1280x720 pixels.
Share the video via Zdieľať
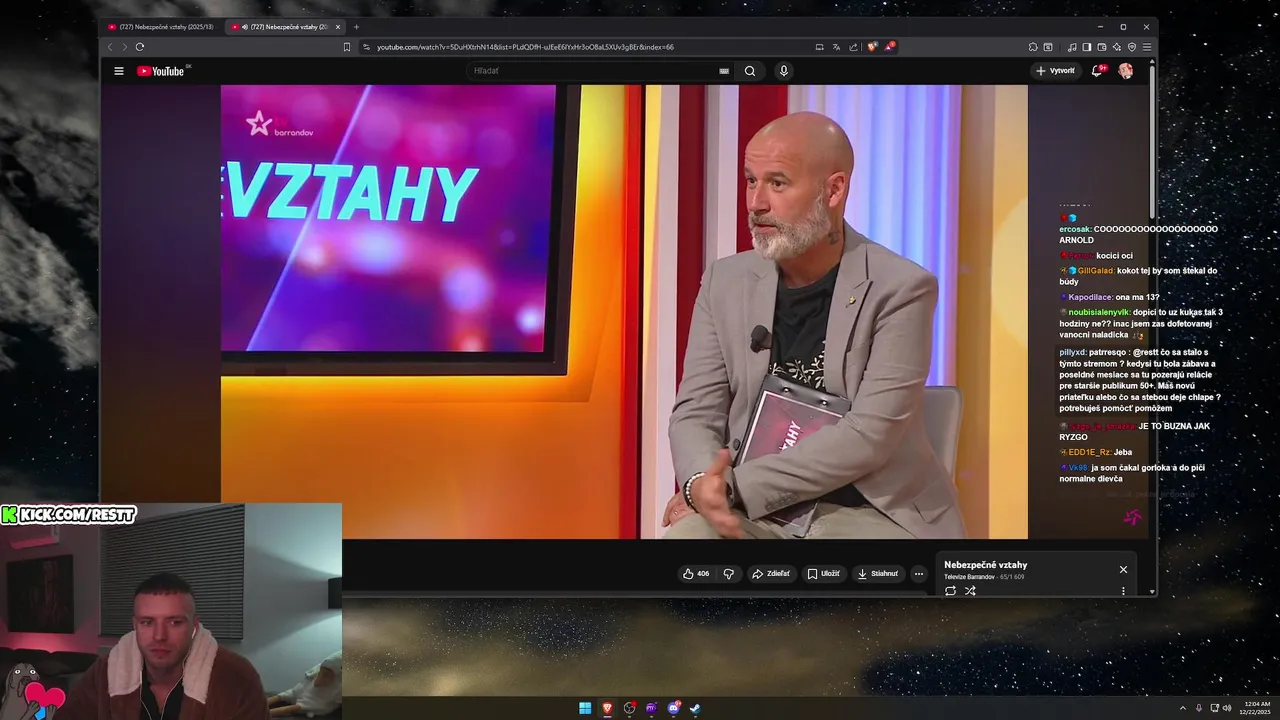pos(771,574)
